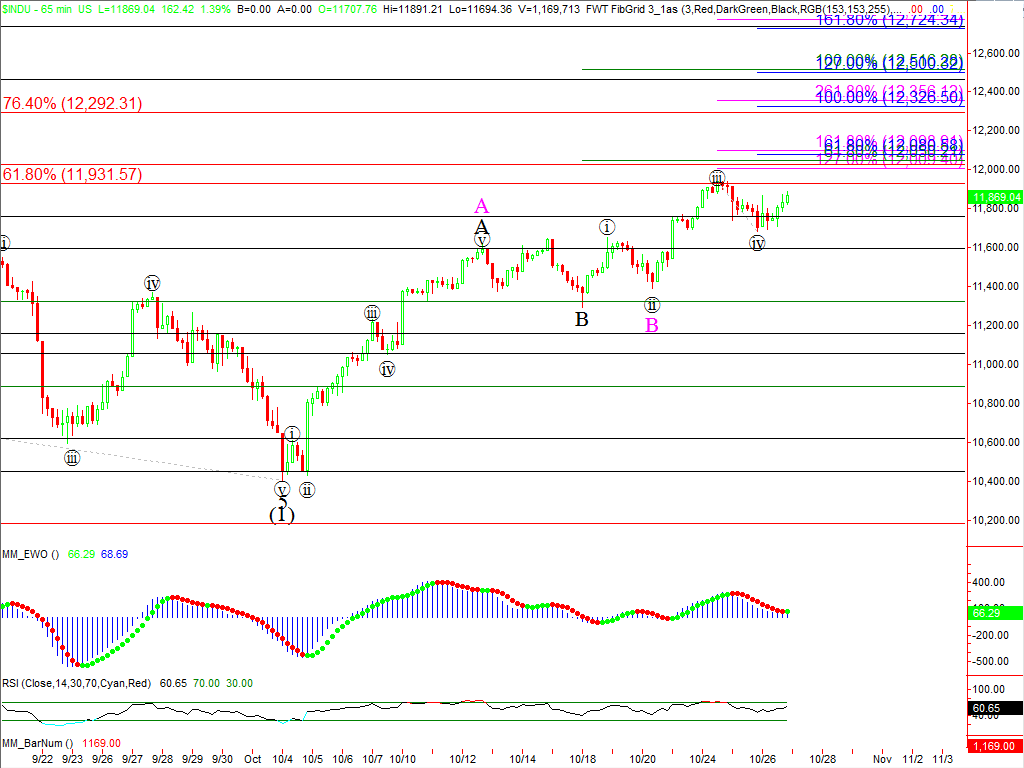Click the 10,200.00 price axis label
Viewport: 1024px width, 768px height.
pos(996,521)
